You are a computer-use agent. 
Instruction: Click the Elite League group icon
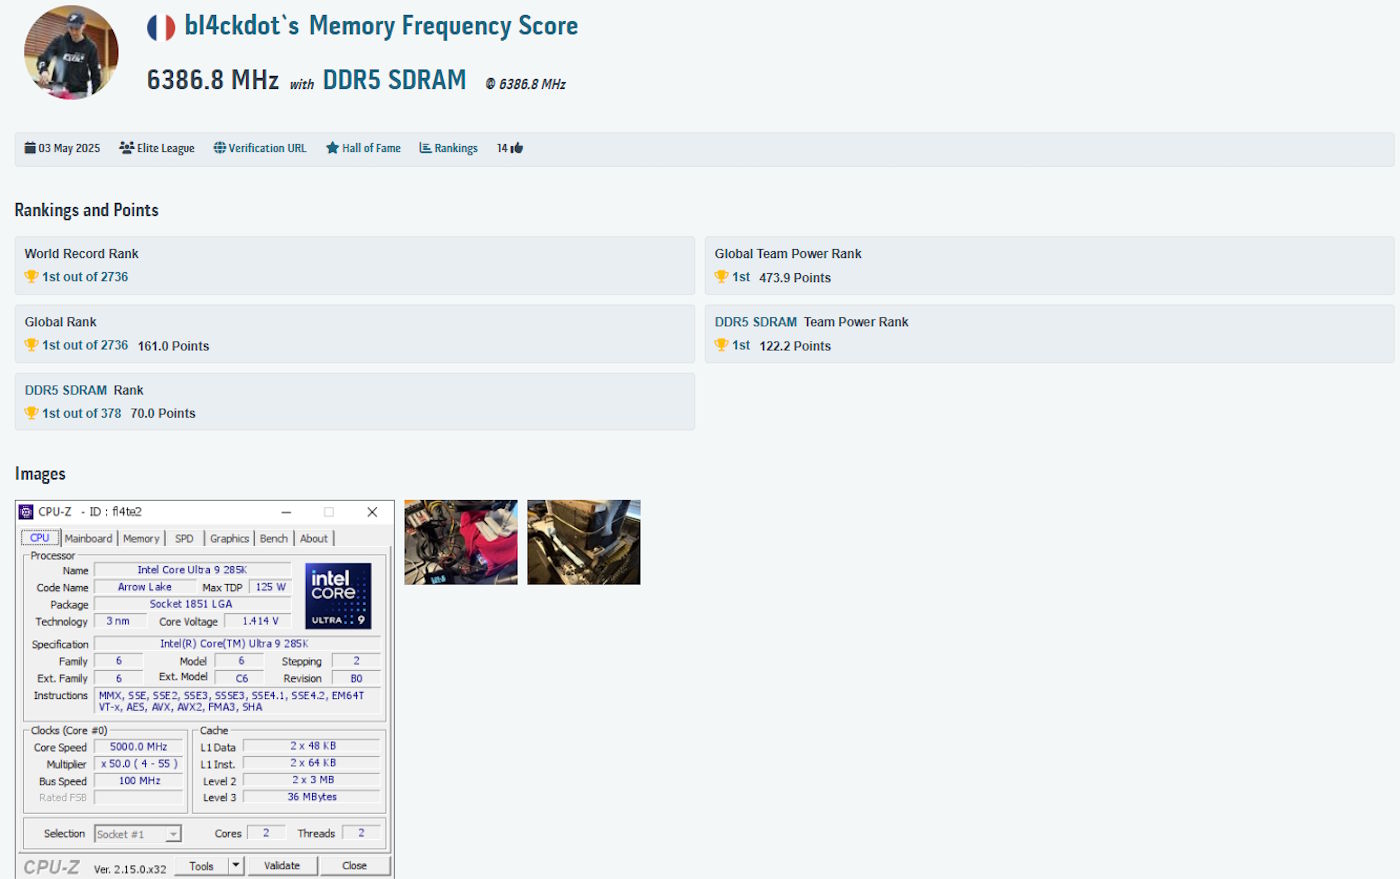pos(126,148)
